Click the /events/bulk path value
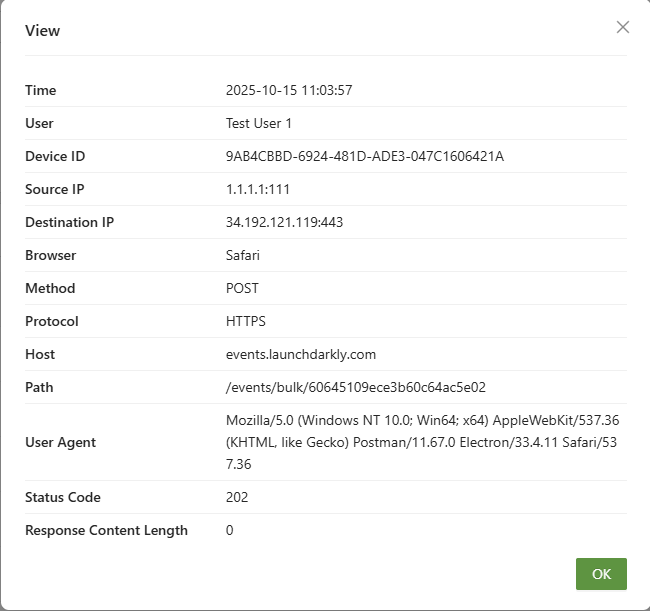650x611 pixels. tap(356, 387)
